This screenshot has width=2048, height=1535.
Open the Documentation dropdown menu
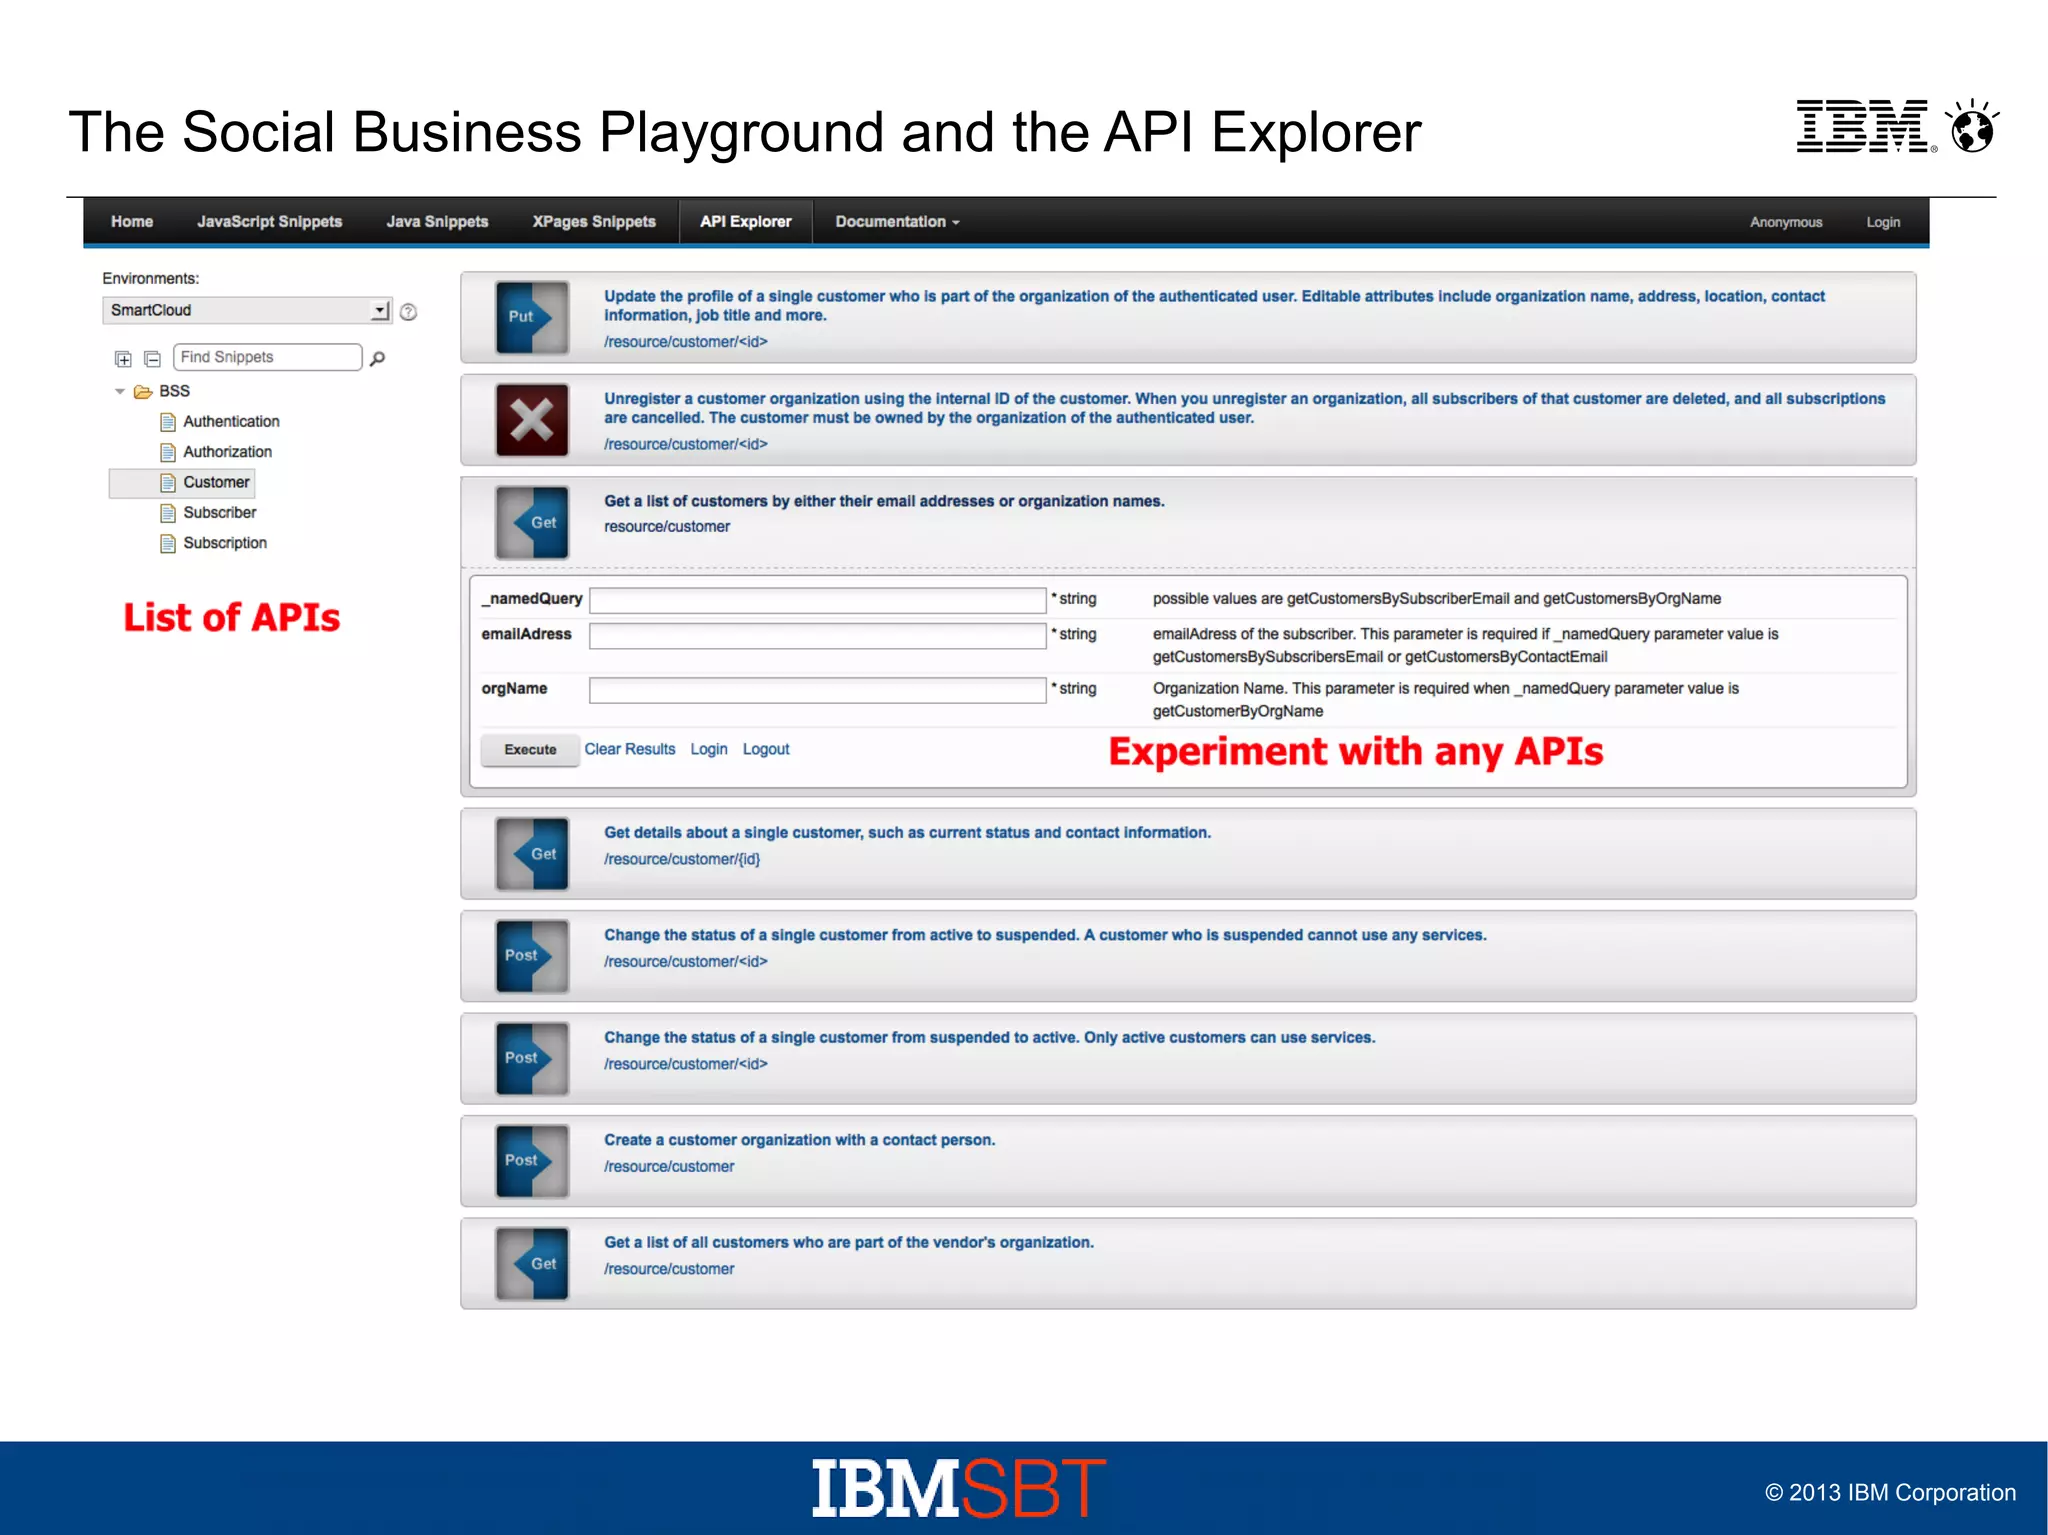[897, 222]
